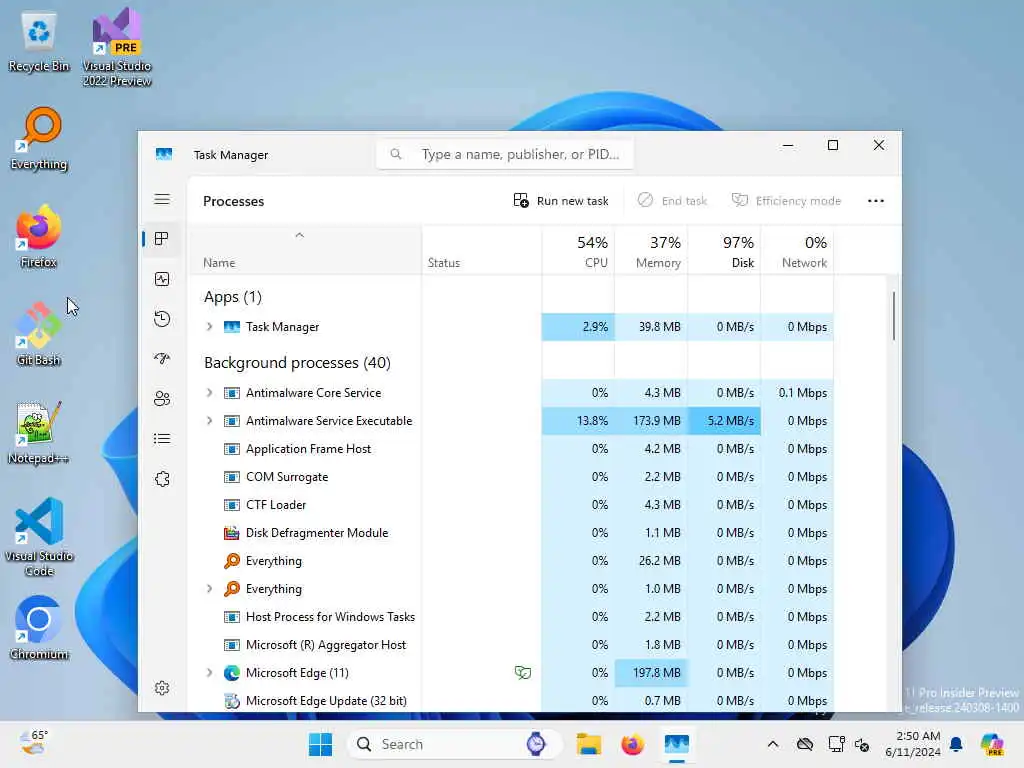Click Efficiency mode leaf icon on Microsoft Edge row
This screenshot has height=768, width=1024.
click(x=522, y=673)
